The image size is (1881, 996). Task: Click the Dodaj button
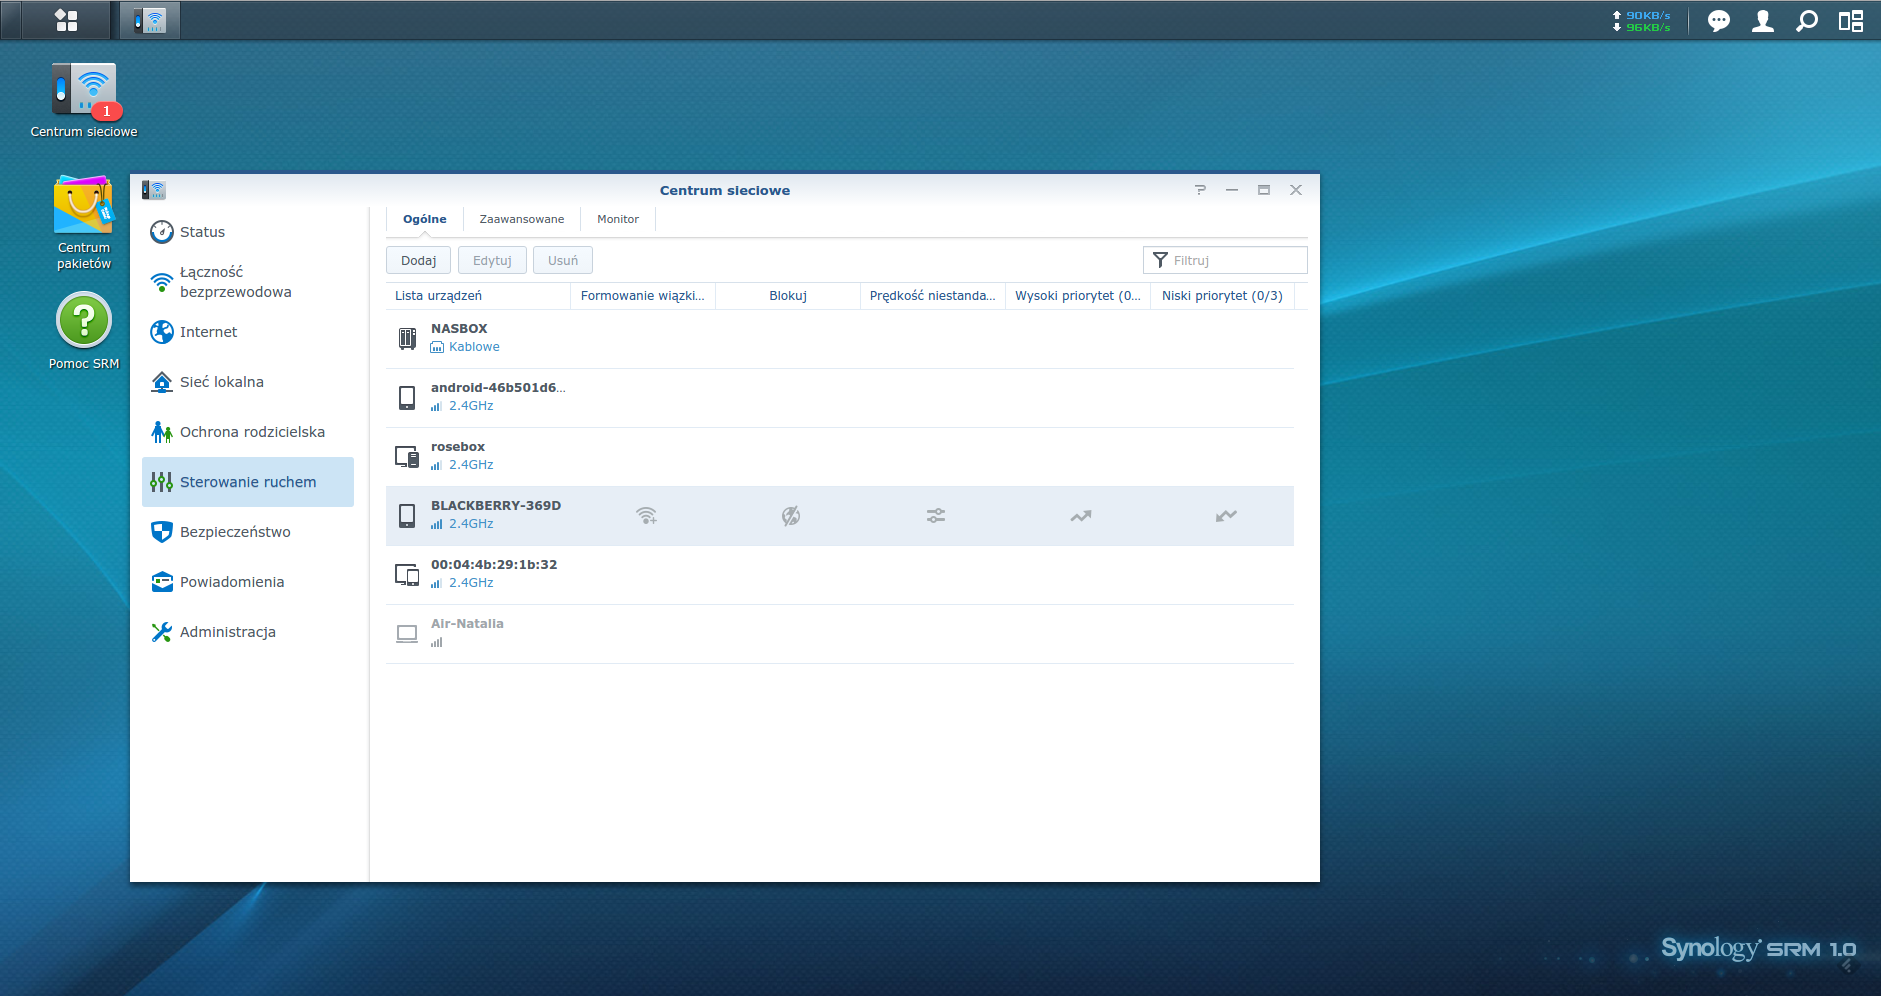tap(418, 260)
